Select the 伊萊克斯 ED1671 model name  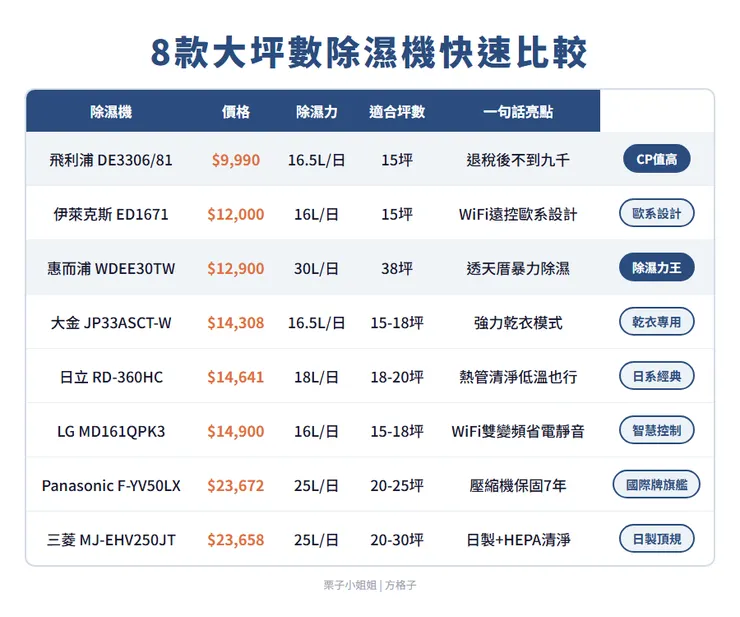coord(111,214)
